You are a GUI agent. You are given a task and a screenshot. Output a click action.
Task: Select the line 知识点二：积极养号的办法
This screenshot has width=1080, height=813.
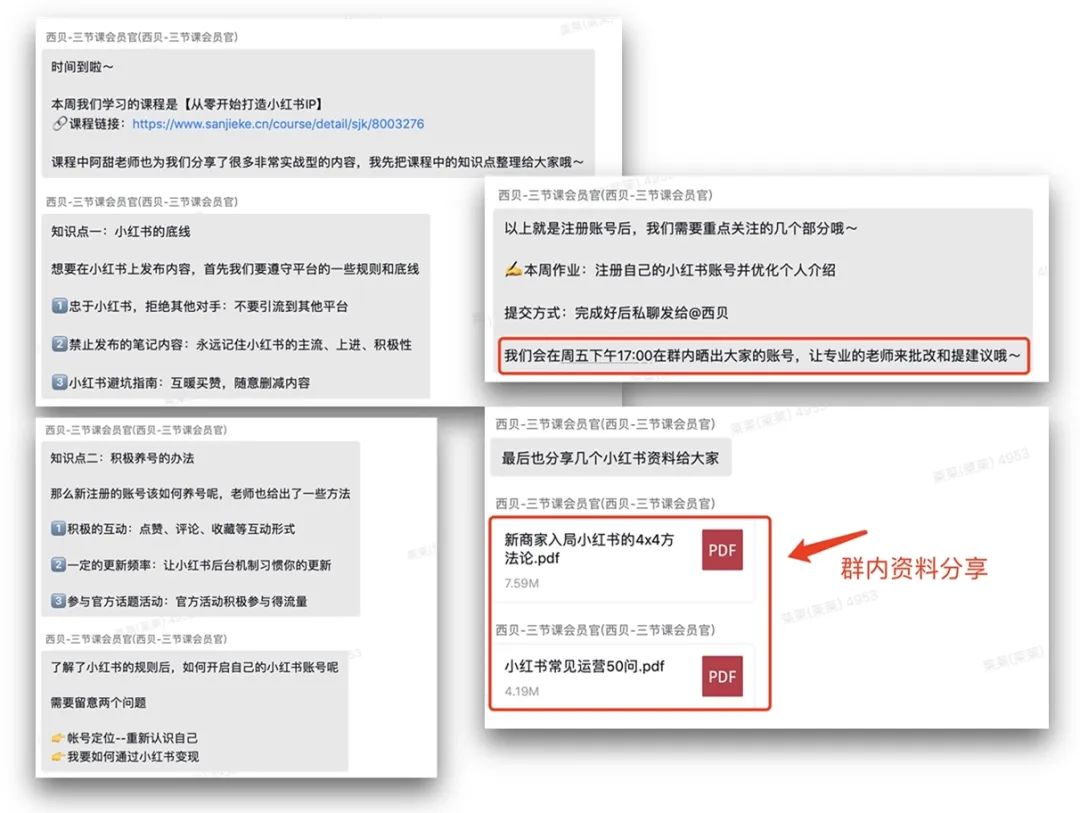point(122,458)
